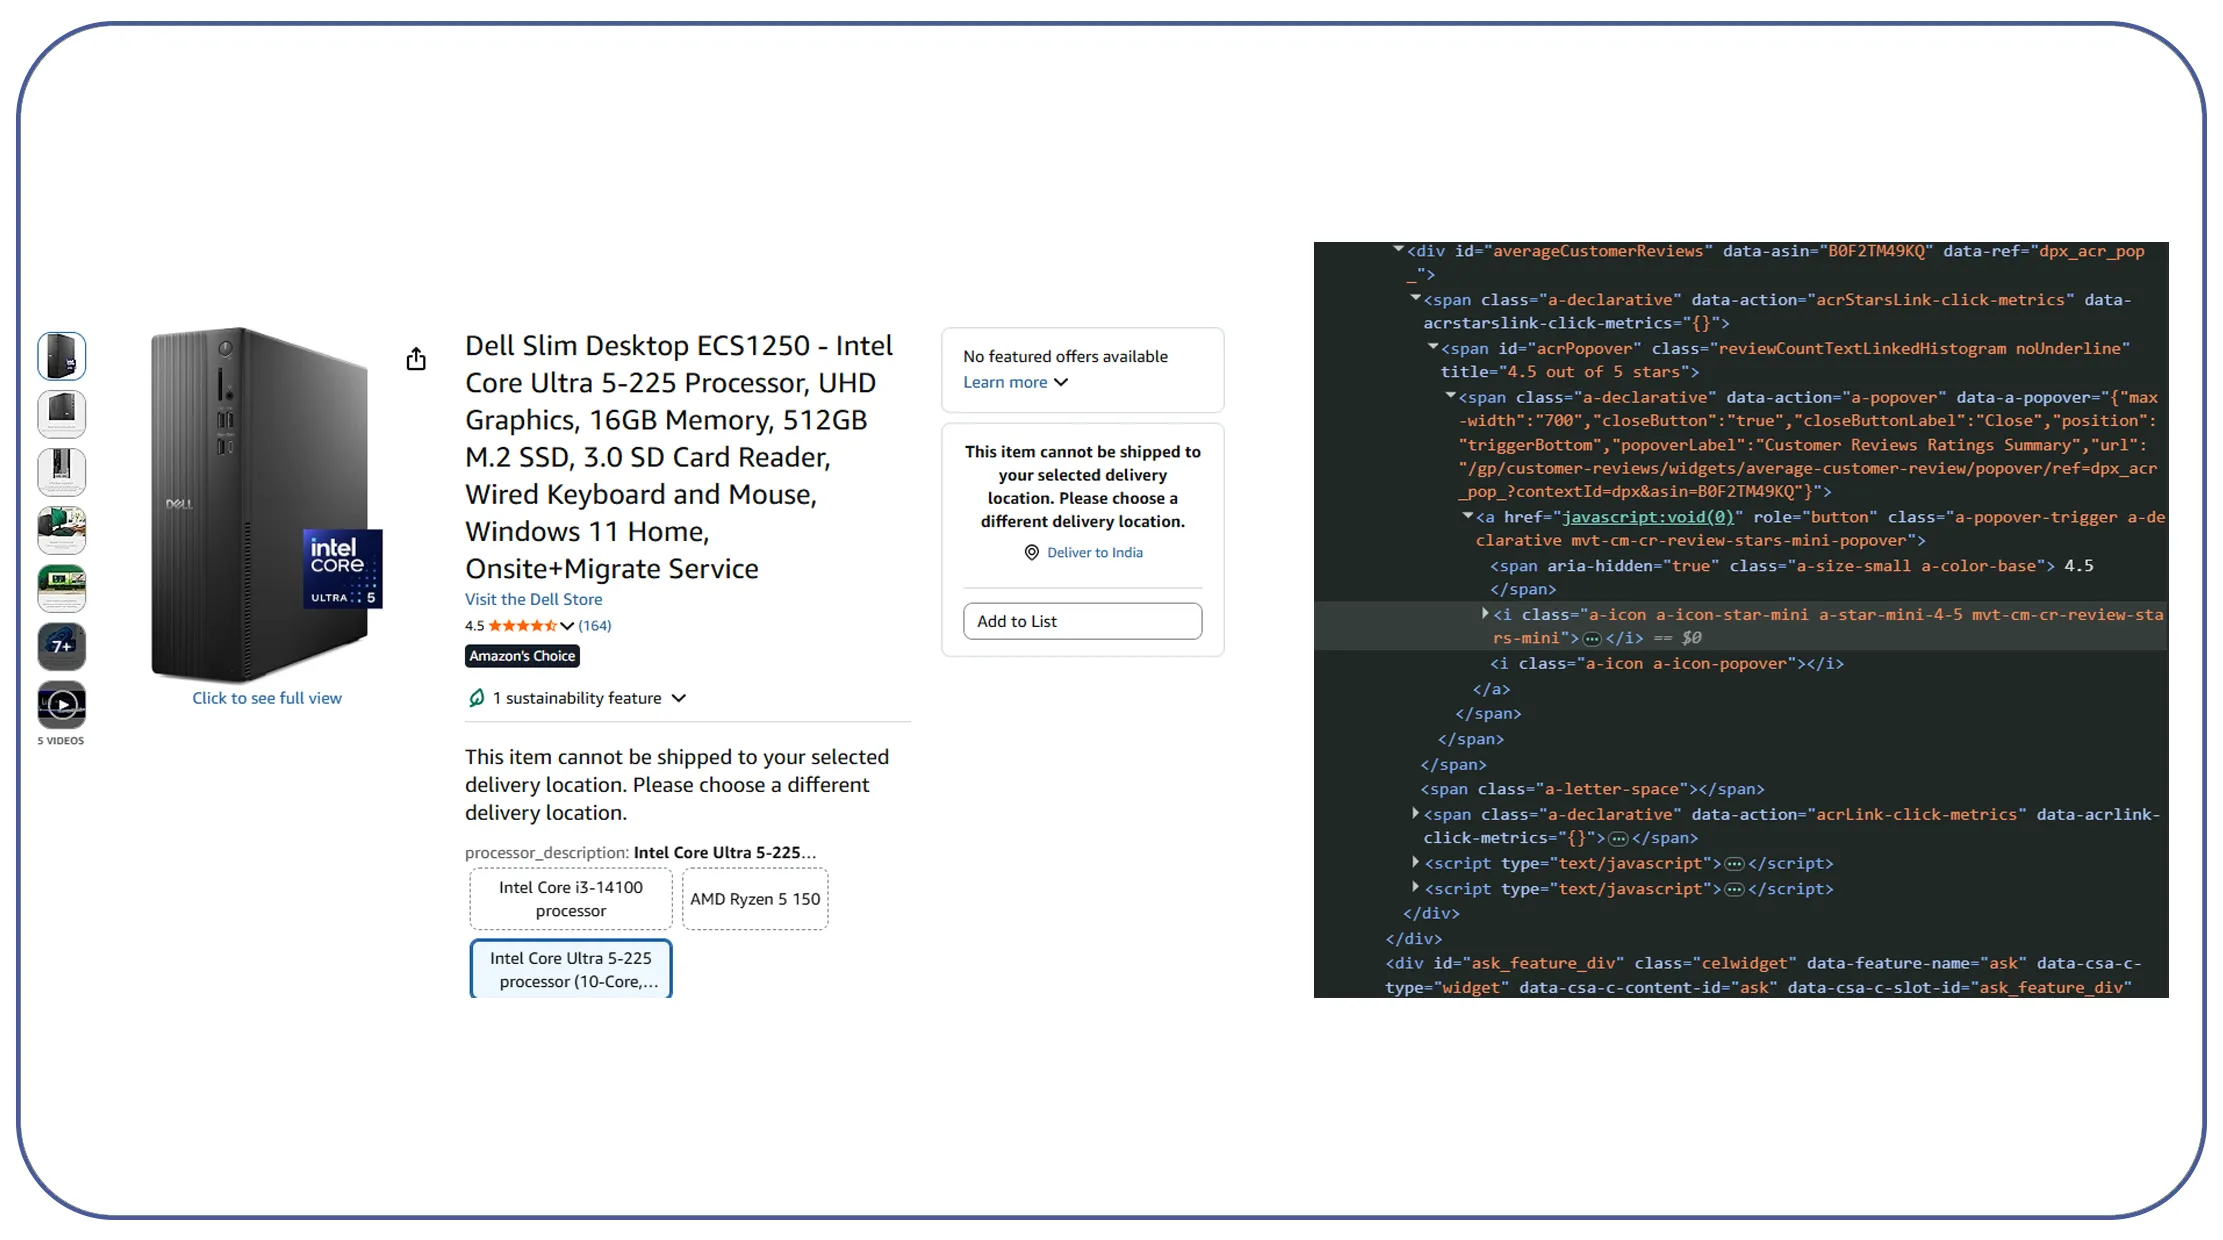Click the No featured offers available text
This screenshot has height=1240, width=2223.
1065,356
